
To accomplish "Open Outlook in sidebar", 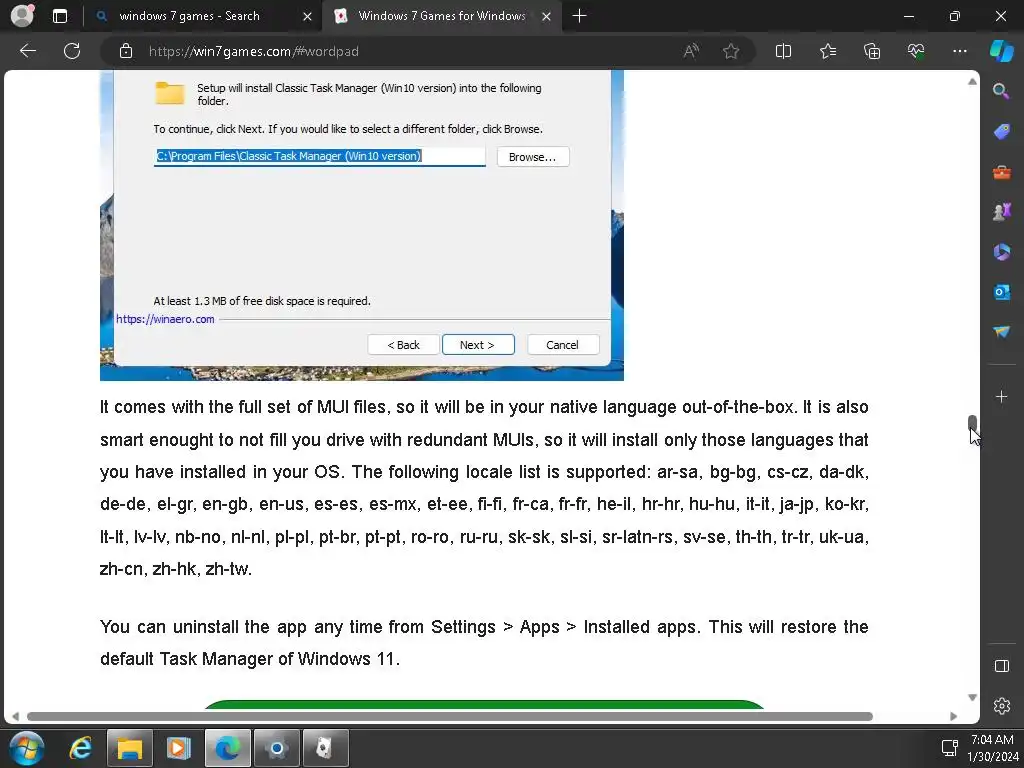I will pos(1001,292).
